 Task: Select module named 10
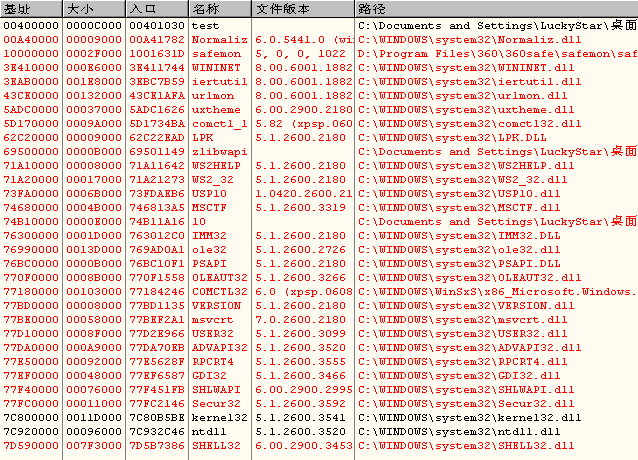[x=199, y=222]
